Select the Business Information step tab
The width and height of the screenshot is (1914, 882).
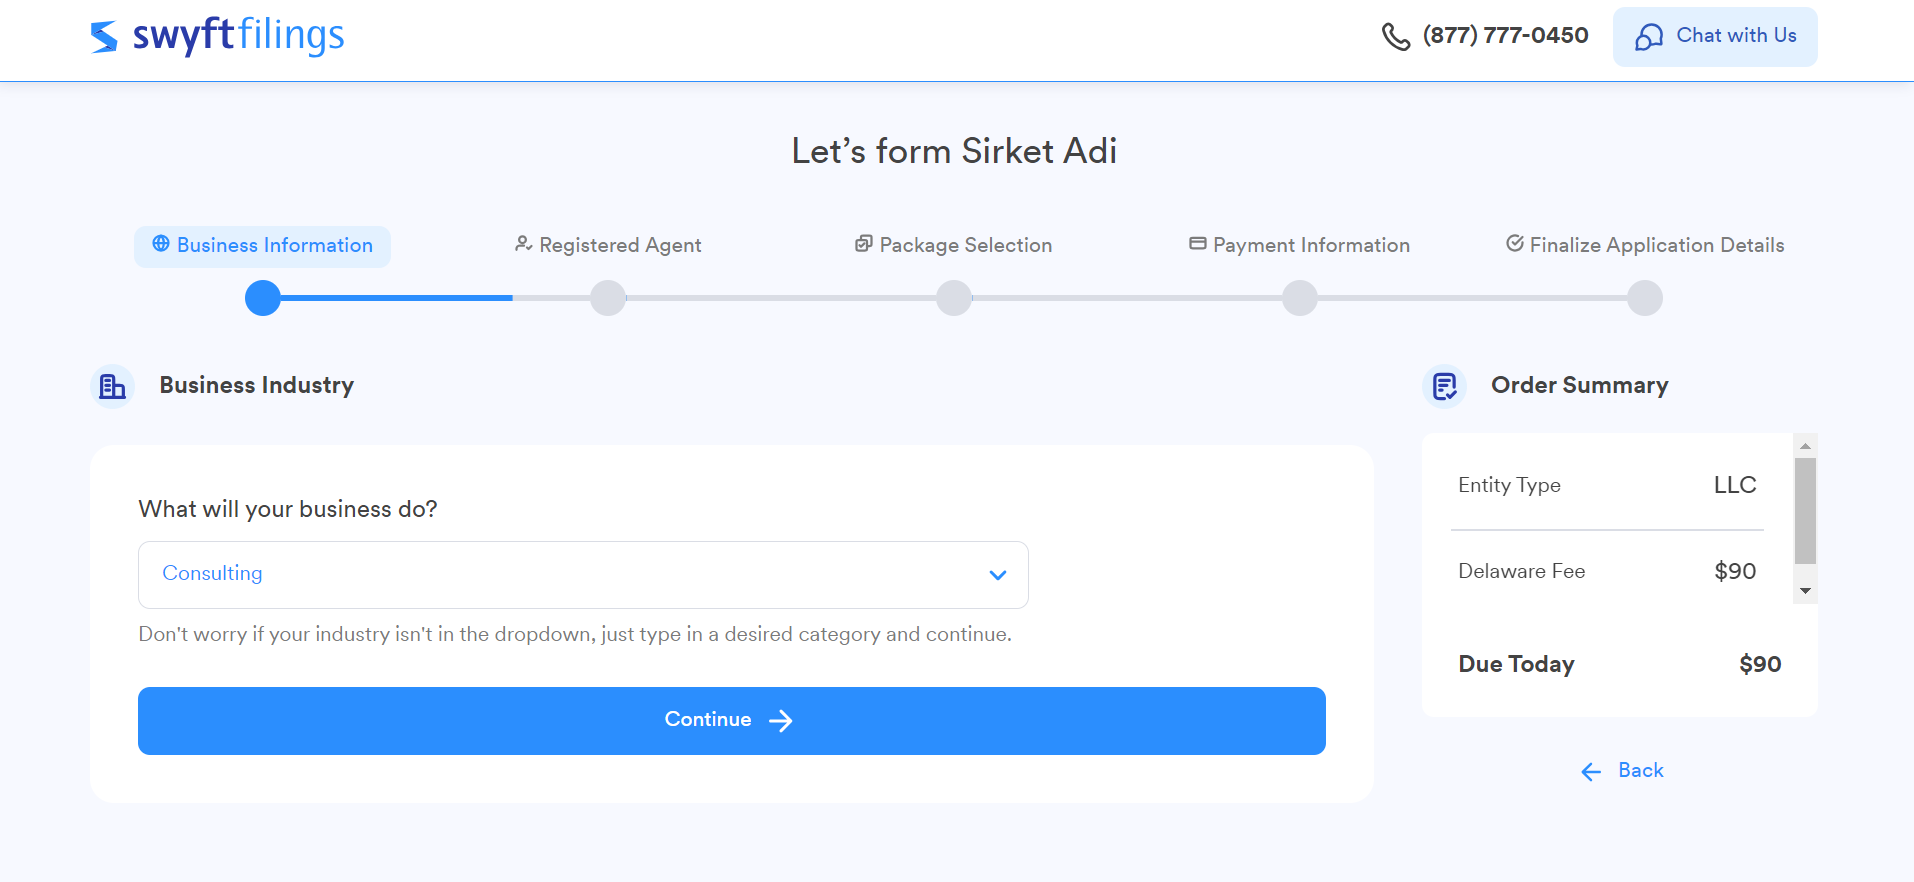point(263,246)
